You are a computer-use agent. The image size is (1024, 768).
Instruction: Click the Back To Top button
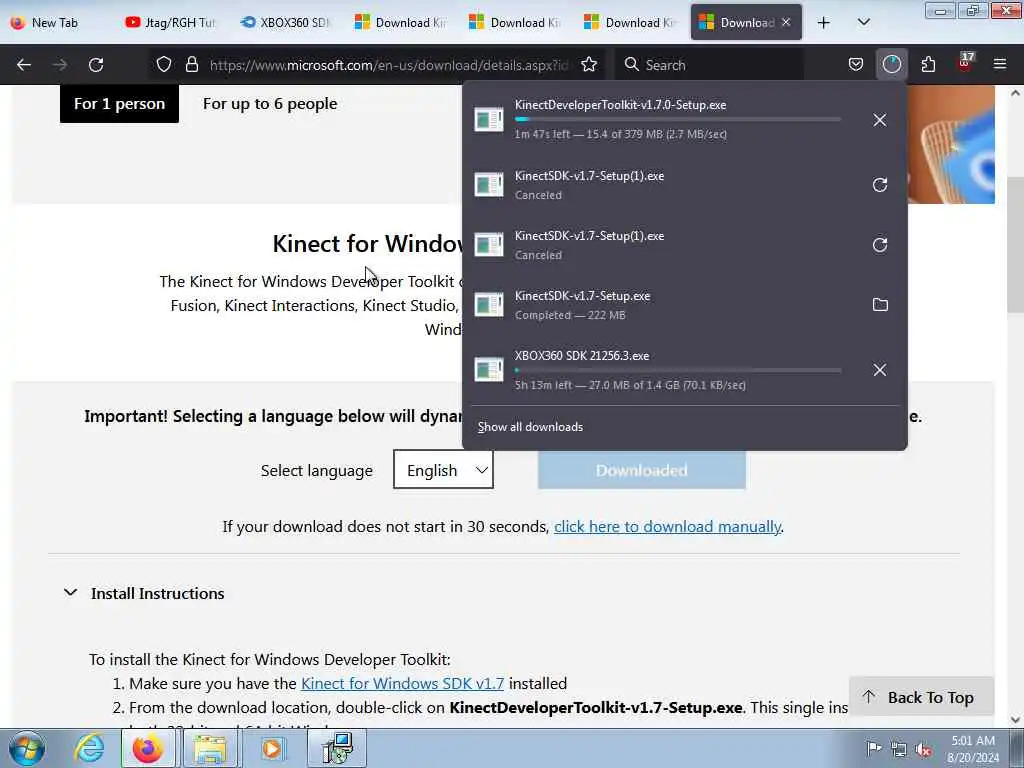(x=921, y=697)
